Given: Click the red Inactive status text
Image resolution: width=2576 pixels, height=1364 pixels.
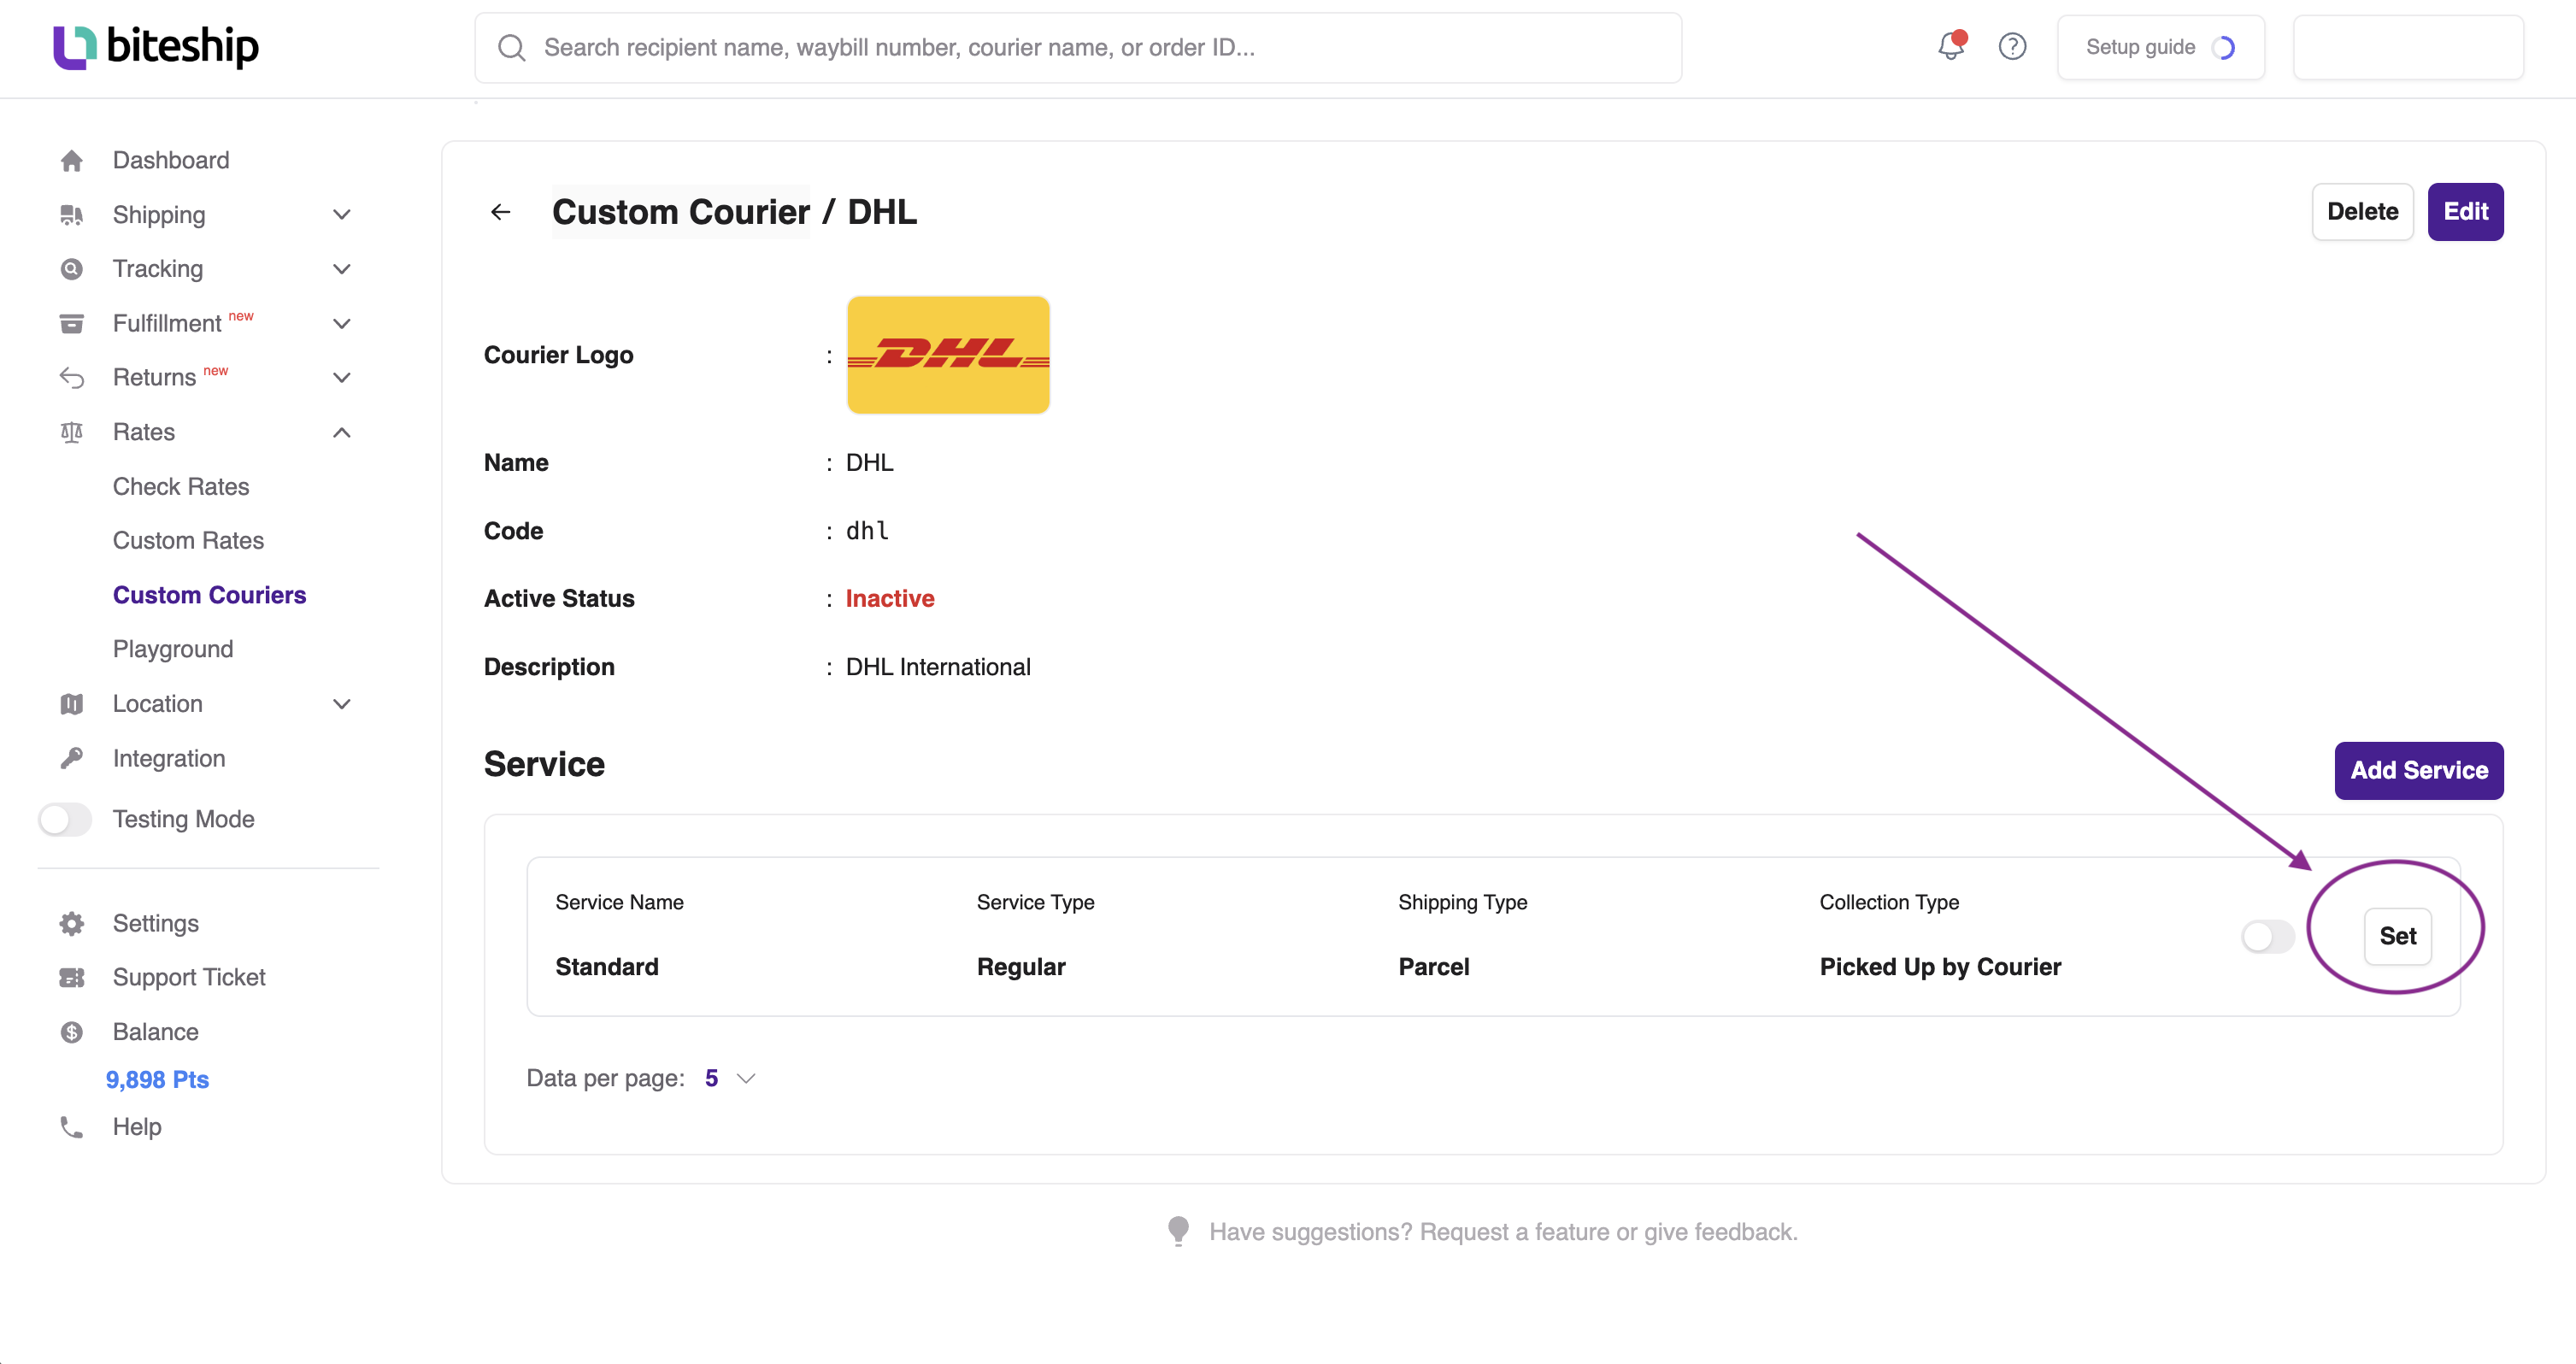Looking at the screenshot, I should (x=890, y=598).
